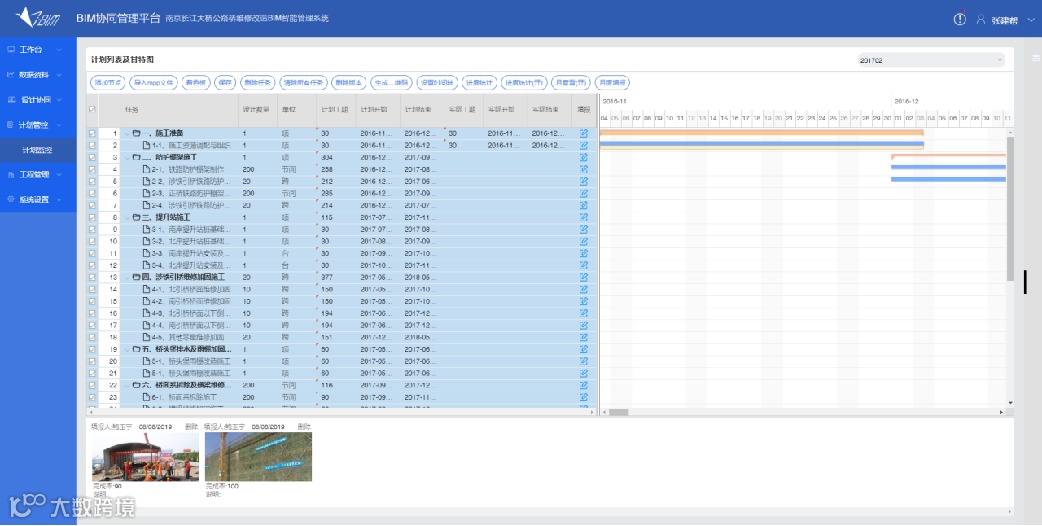The height and width of the screenshot is (526, 1042).
Task: Click the BIM logo in the header
Action: point(37,17)
